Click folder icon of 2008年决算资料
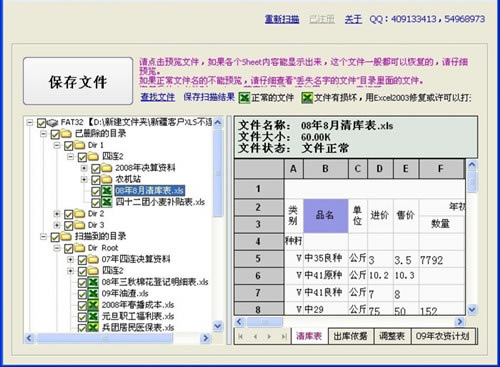This screenshot has width=500, height=367. [107, 168]
